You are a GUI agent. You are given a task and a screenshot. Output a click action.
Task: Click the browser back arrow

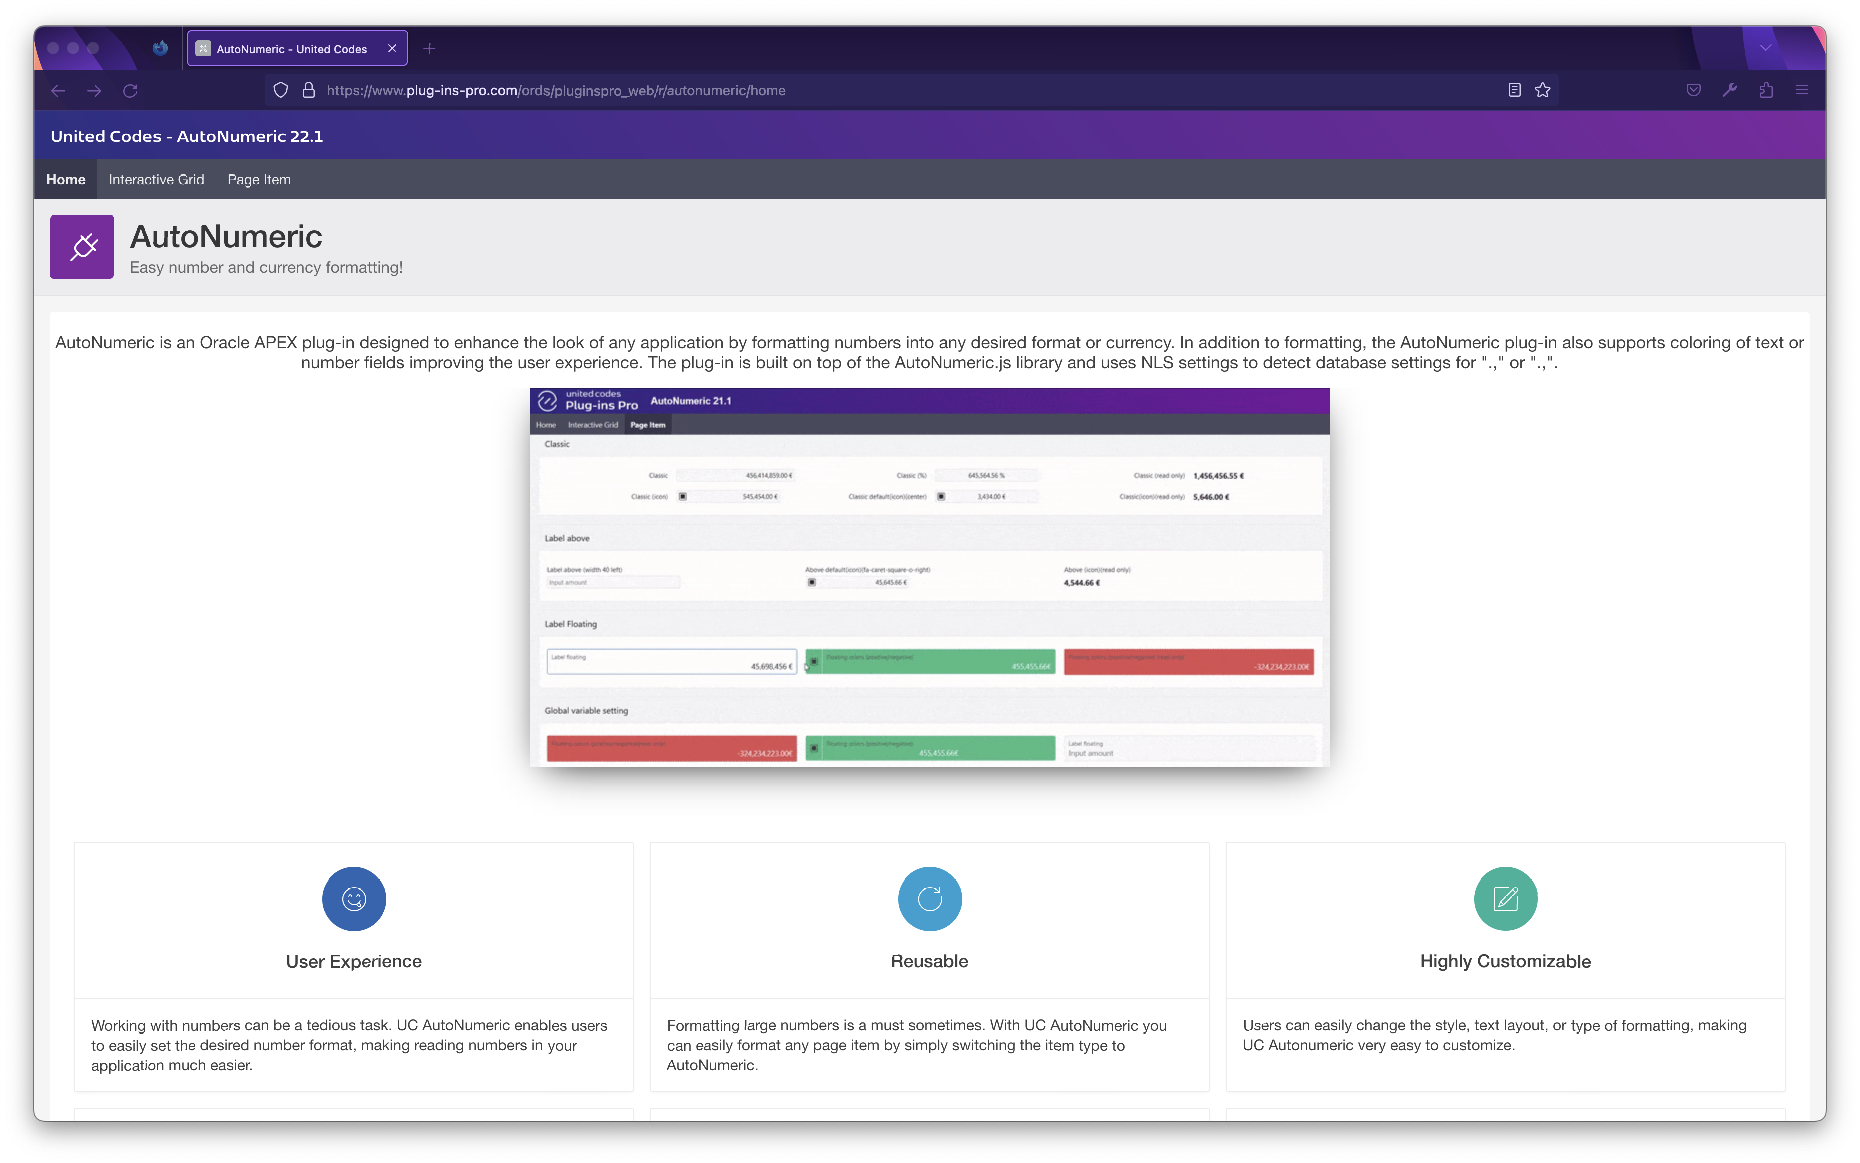point(58,90)
